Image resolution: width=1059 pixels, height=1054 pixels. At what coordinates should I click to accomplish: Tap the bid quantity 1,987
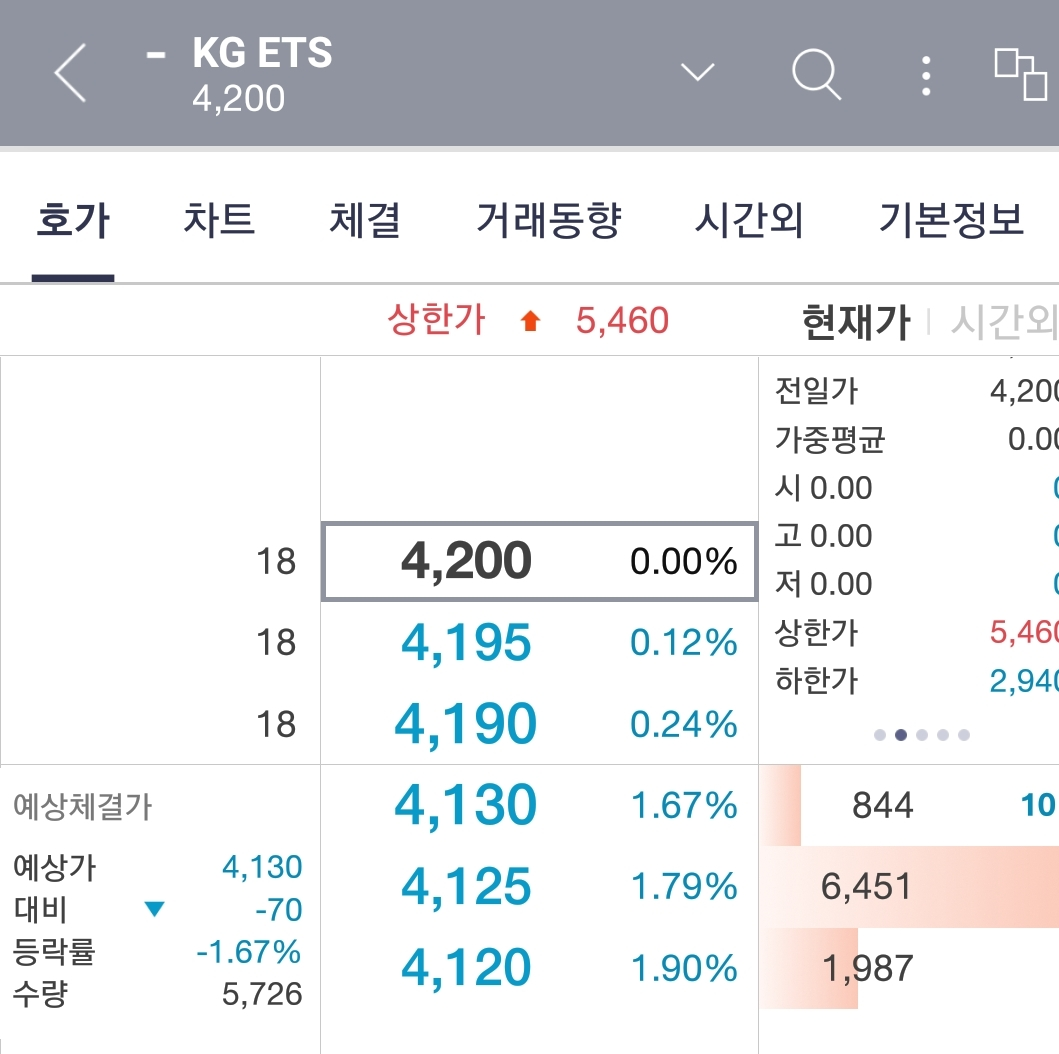[x=868, y=968]
